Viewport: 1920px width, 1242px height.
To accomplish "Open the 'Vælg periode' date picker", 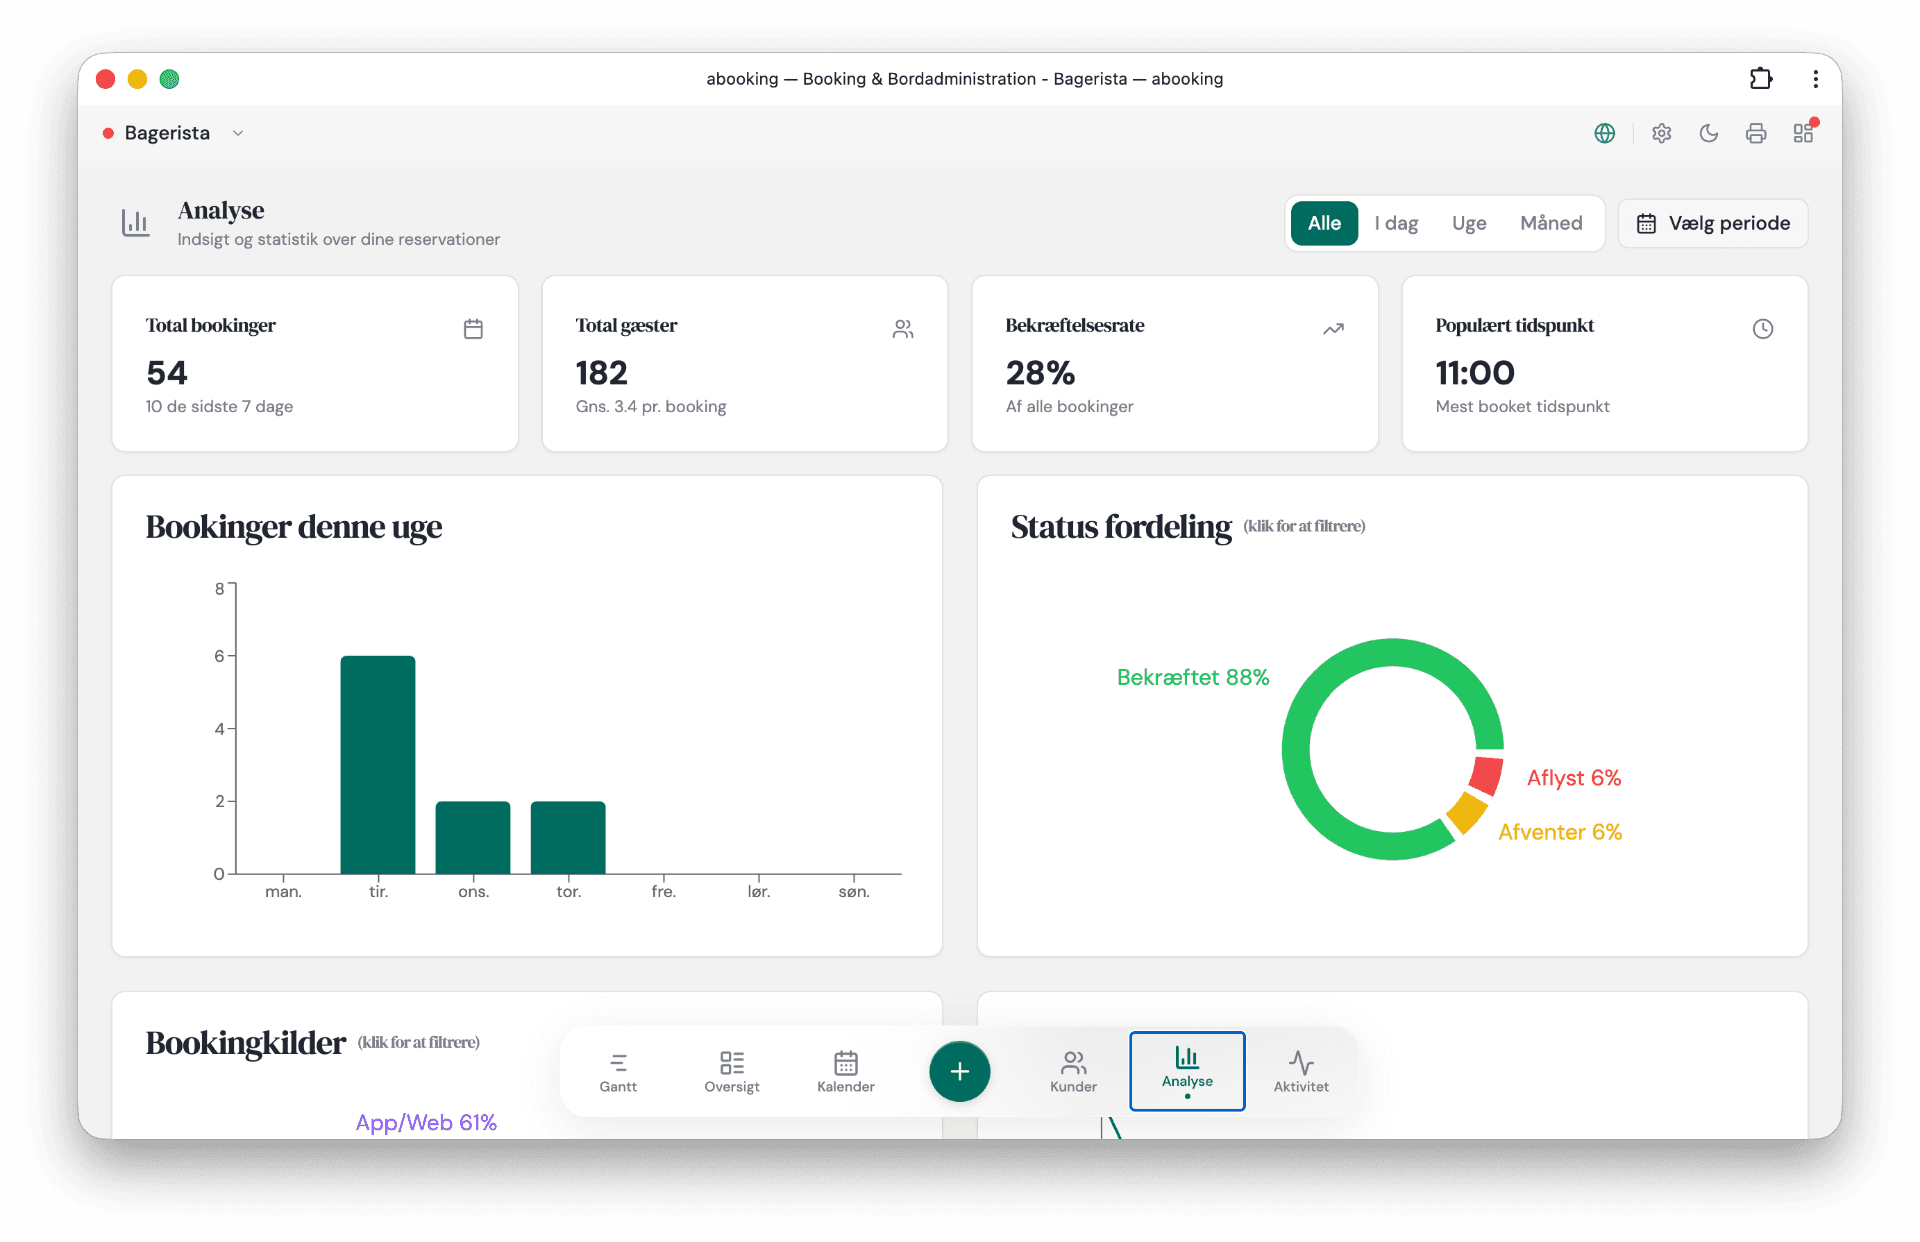I will pos(1713,223).
